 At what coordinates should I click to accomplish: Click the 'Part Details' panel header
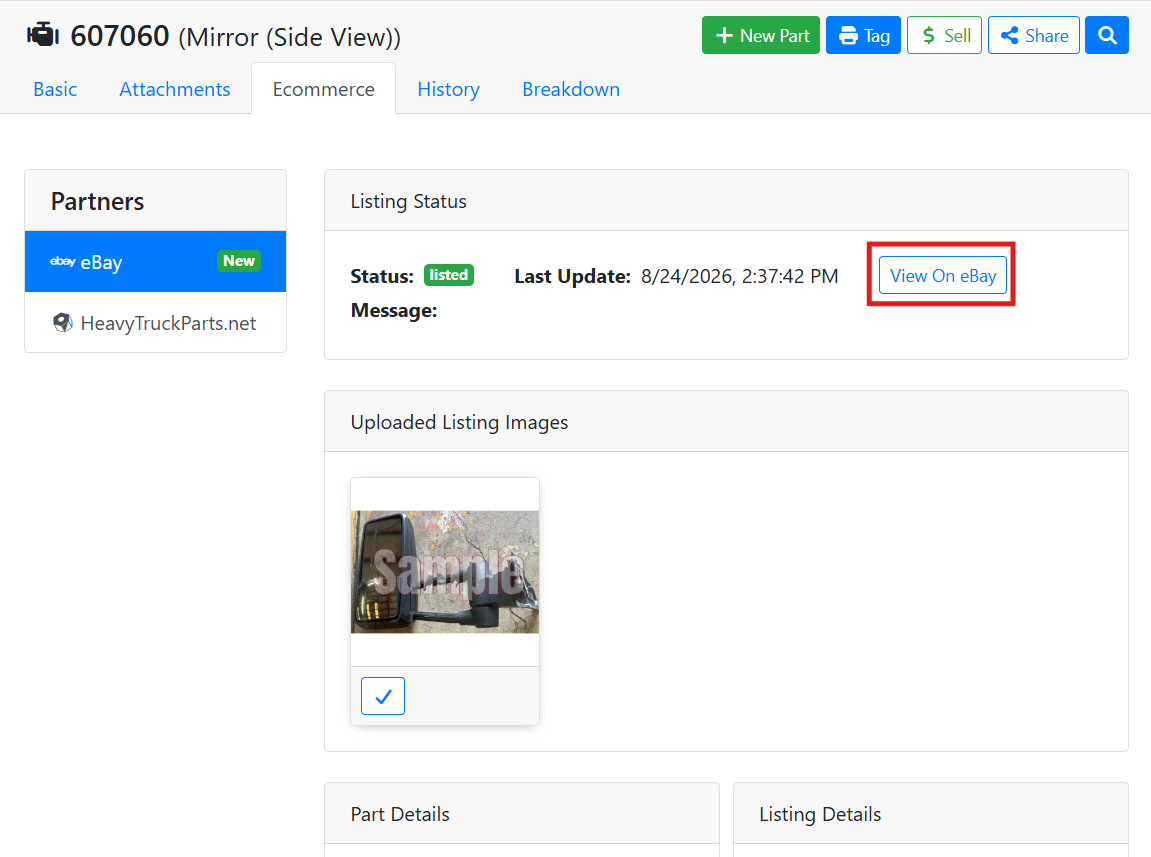522,814
